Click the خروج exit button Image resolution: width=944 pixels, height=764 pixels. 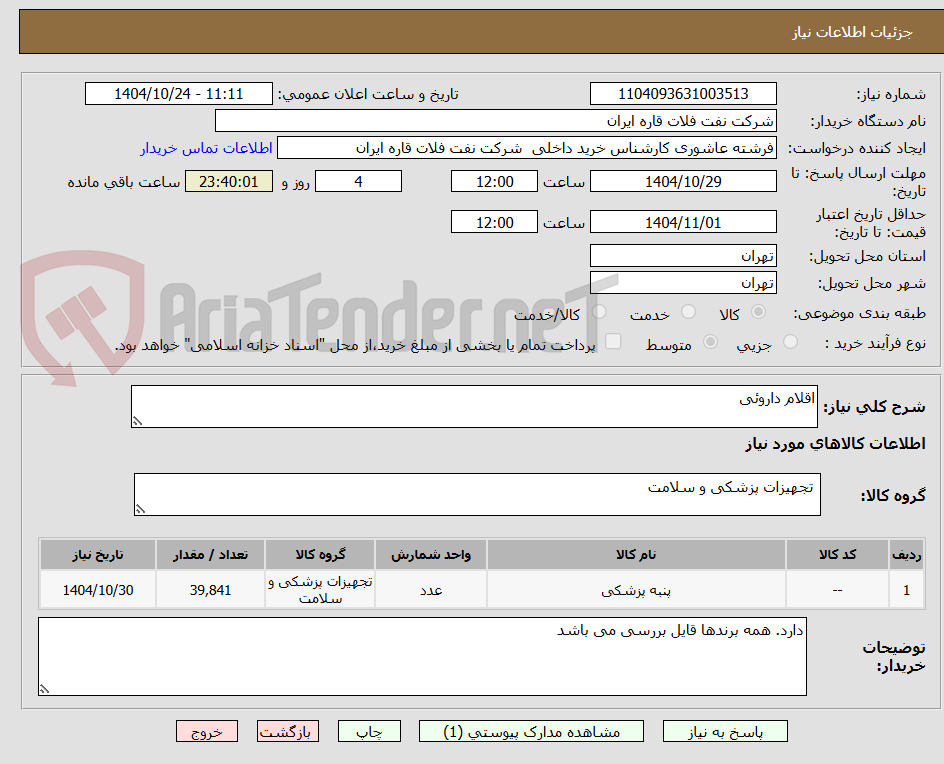(x=207, y=731)
